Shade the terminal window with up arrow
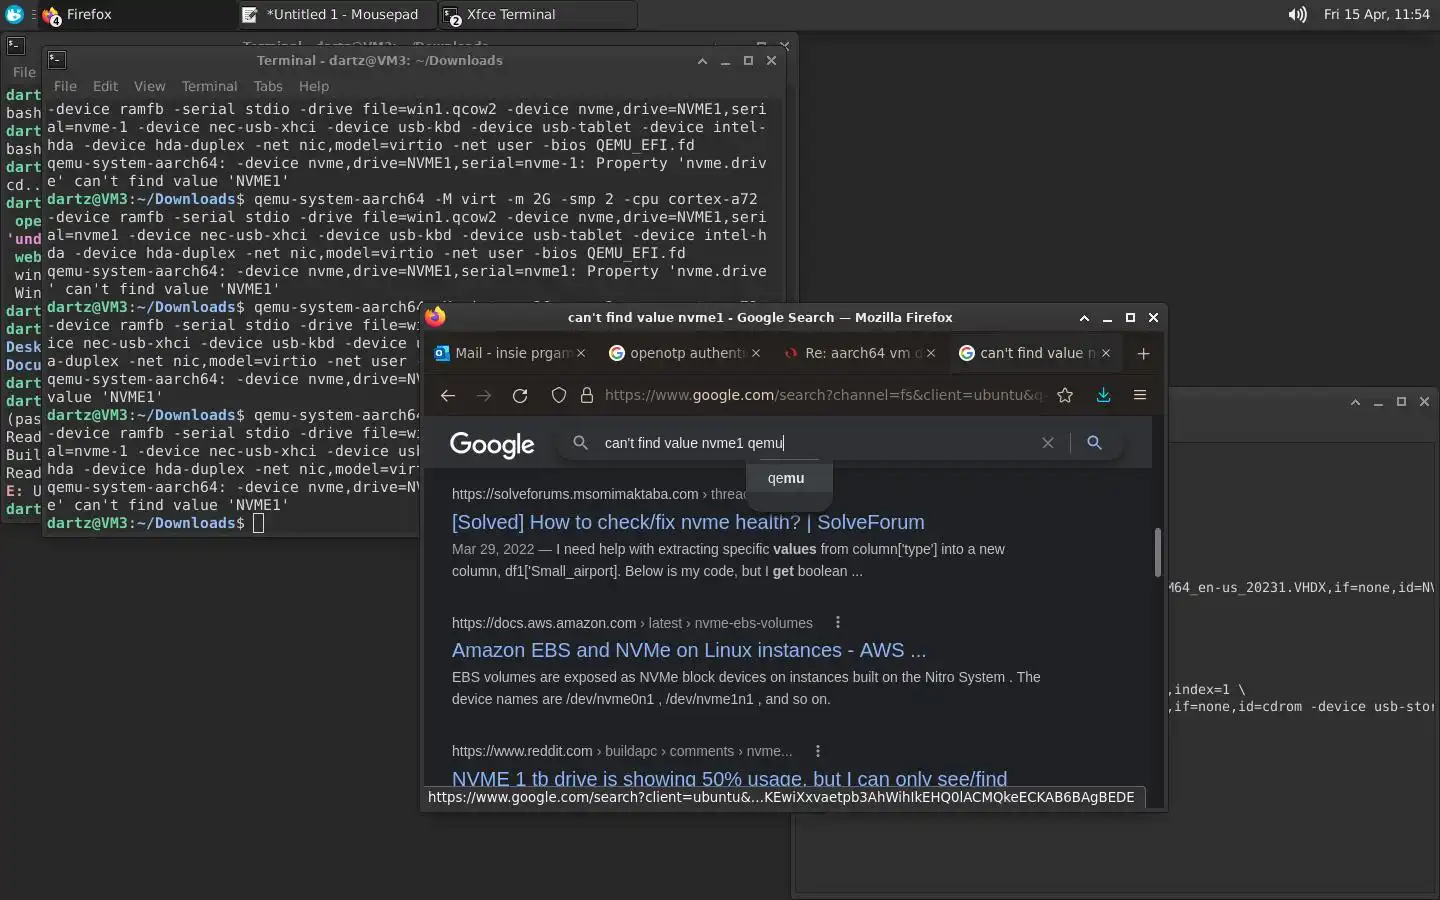Viewport: 1440px width, 900px height. 702,60
